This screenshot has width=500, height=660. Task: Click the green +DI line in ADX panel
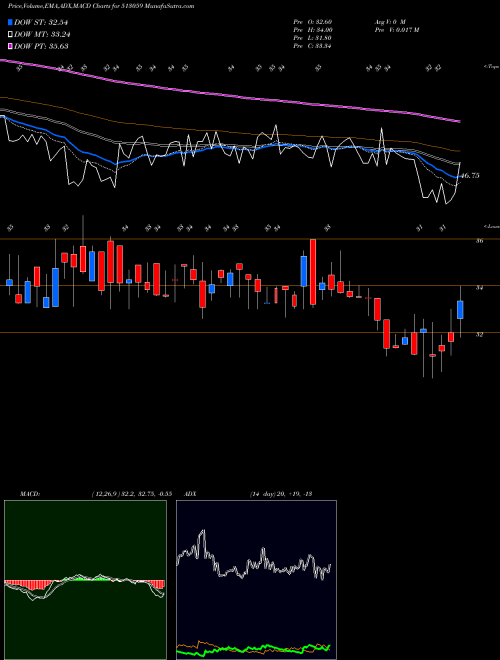253,648
